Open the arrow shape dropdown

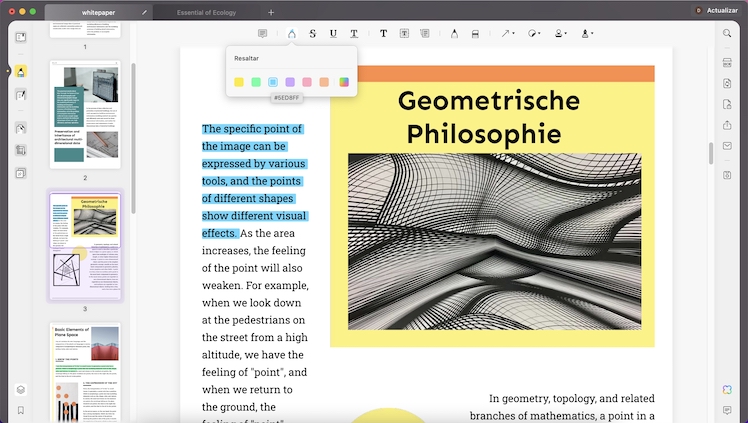tap(507, 33)
